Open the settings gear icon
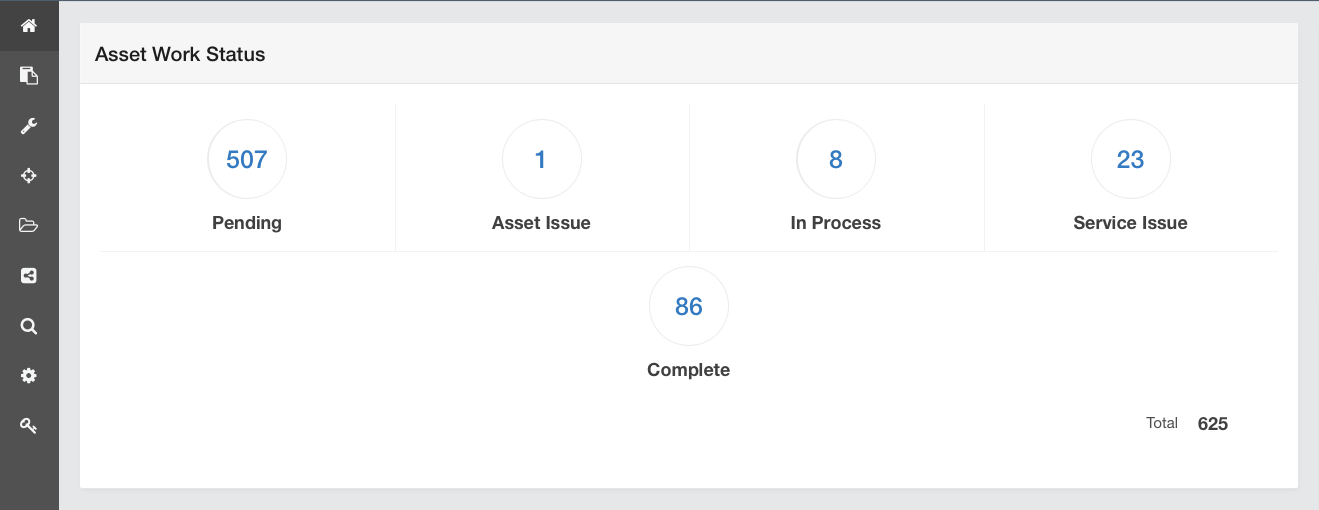The image size is (1319, 510). pyautogui.click(x=29, y=376)
